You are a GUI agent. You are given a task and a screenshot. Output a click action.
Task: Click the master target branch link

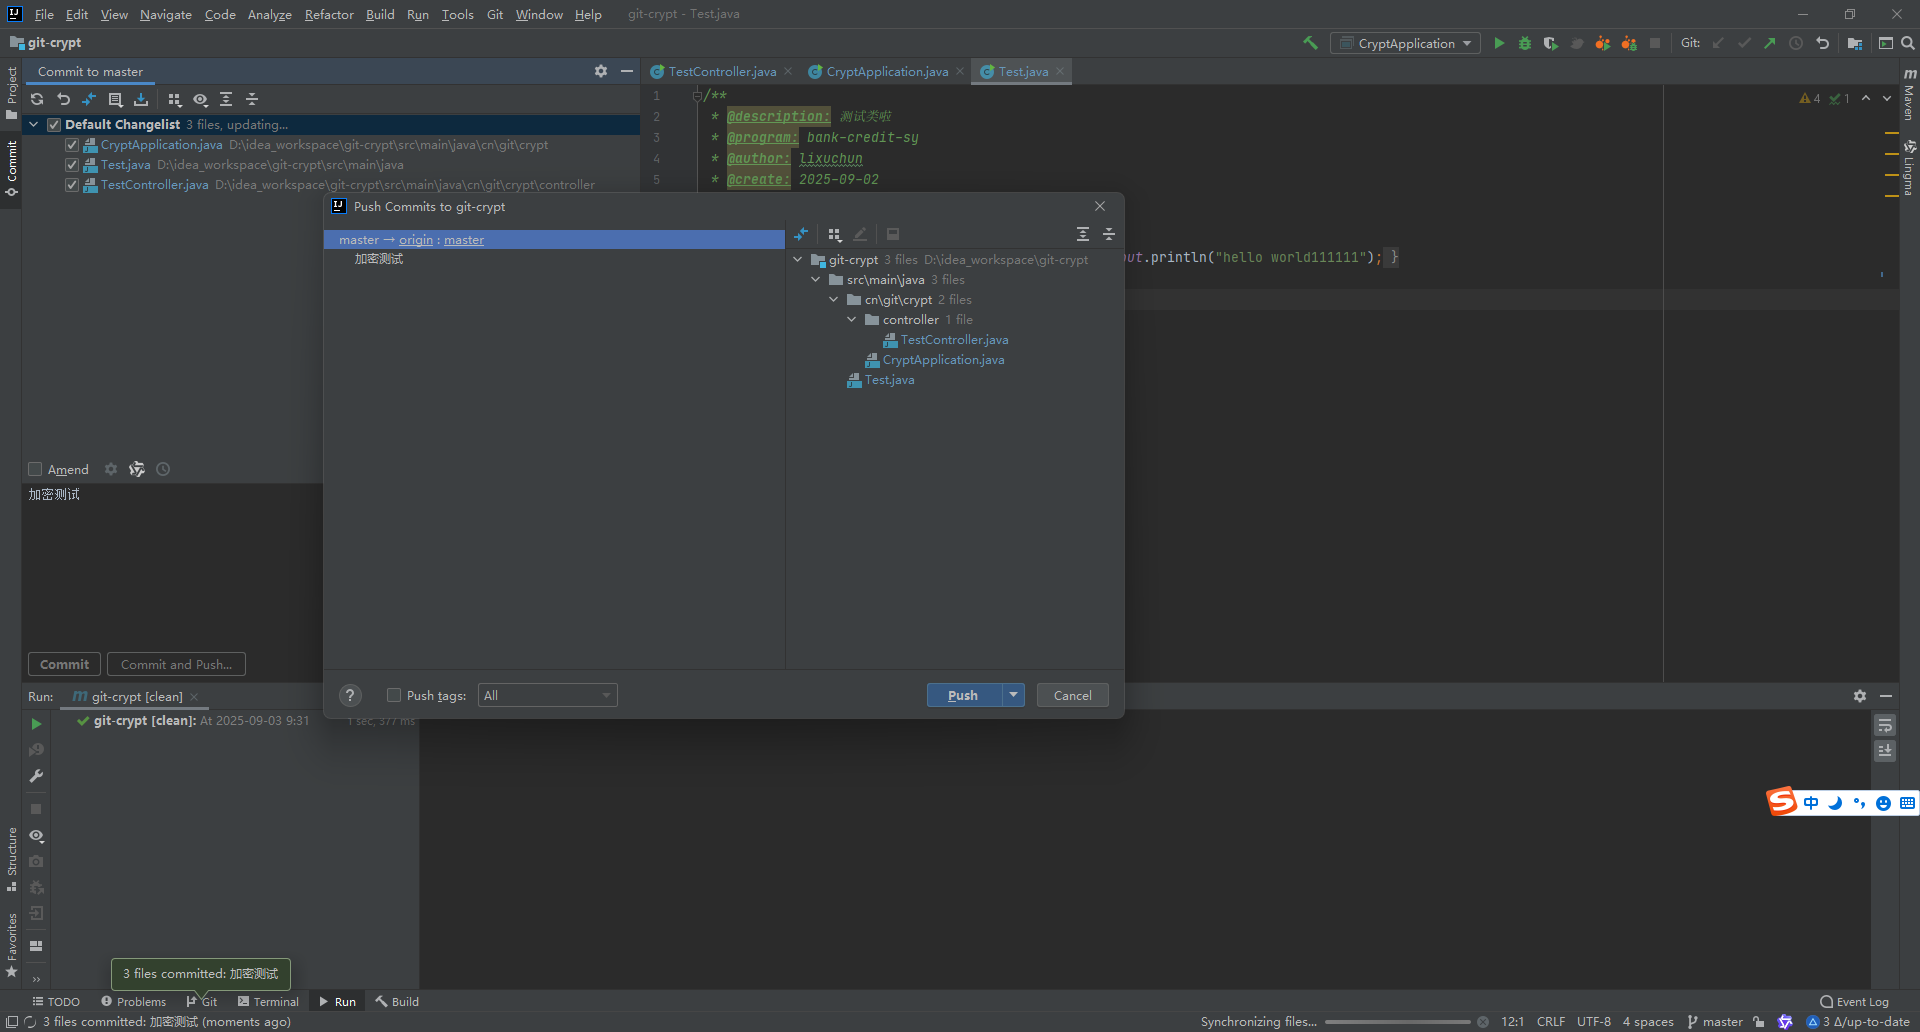point(464,240)
